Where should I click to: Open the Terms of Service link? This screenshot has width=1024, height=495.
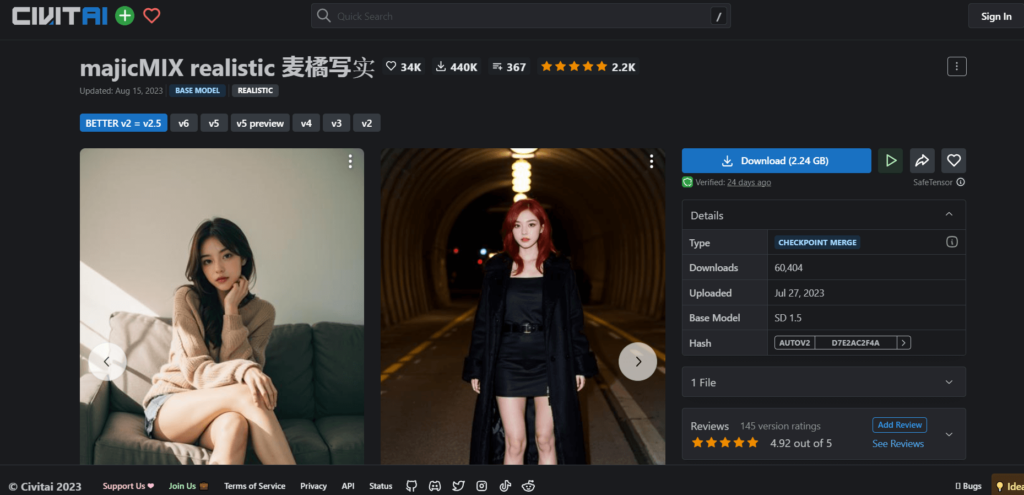point(255,486)
